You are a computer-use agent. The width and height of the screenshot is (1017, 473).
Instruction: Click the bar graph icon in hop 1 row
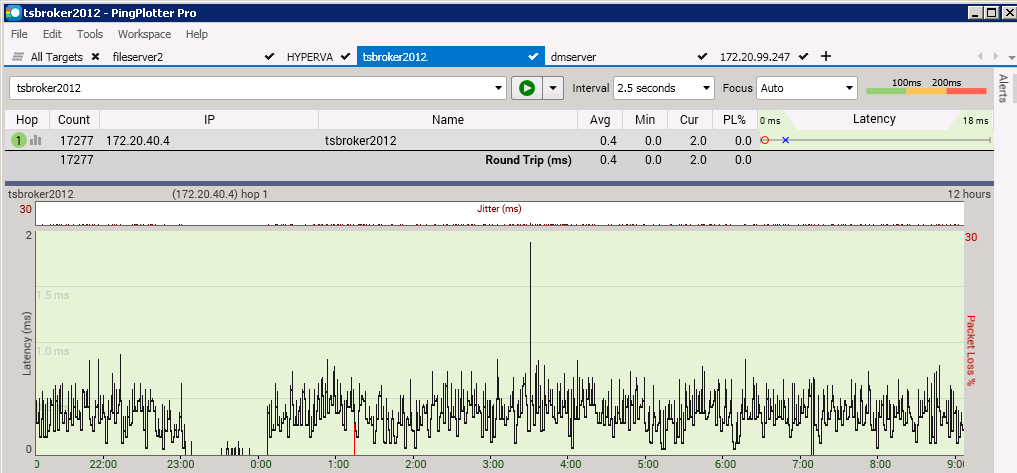36,140
